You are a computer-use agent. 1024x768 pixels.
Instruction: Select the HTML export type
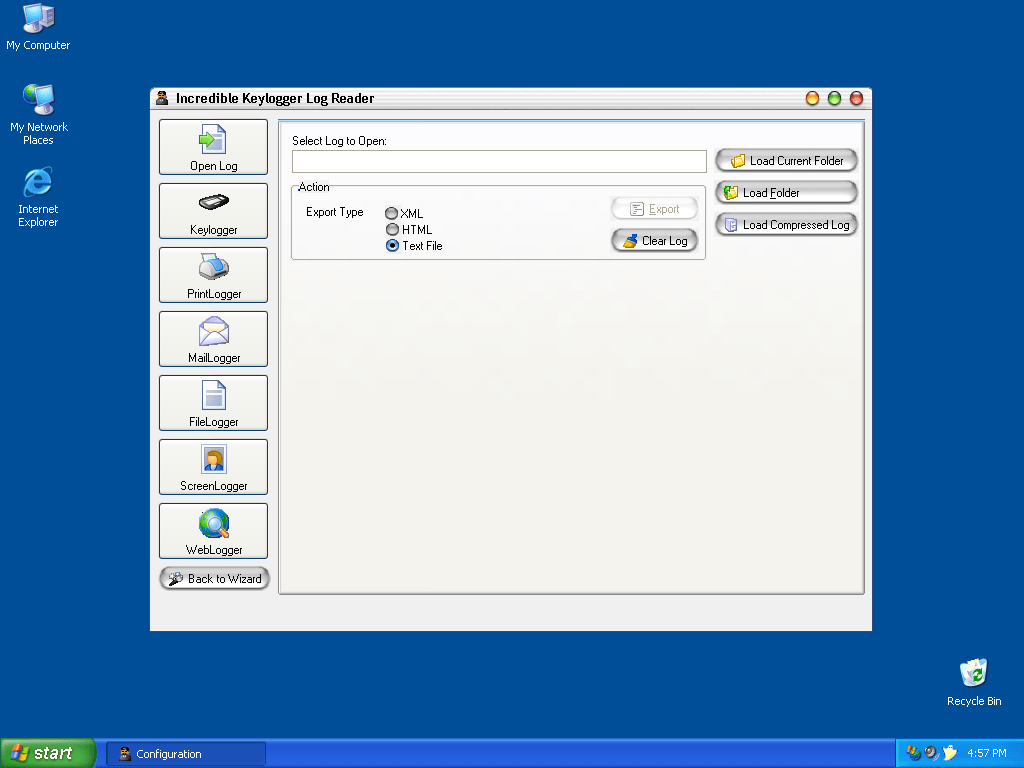click(x=392, y=229)
